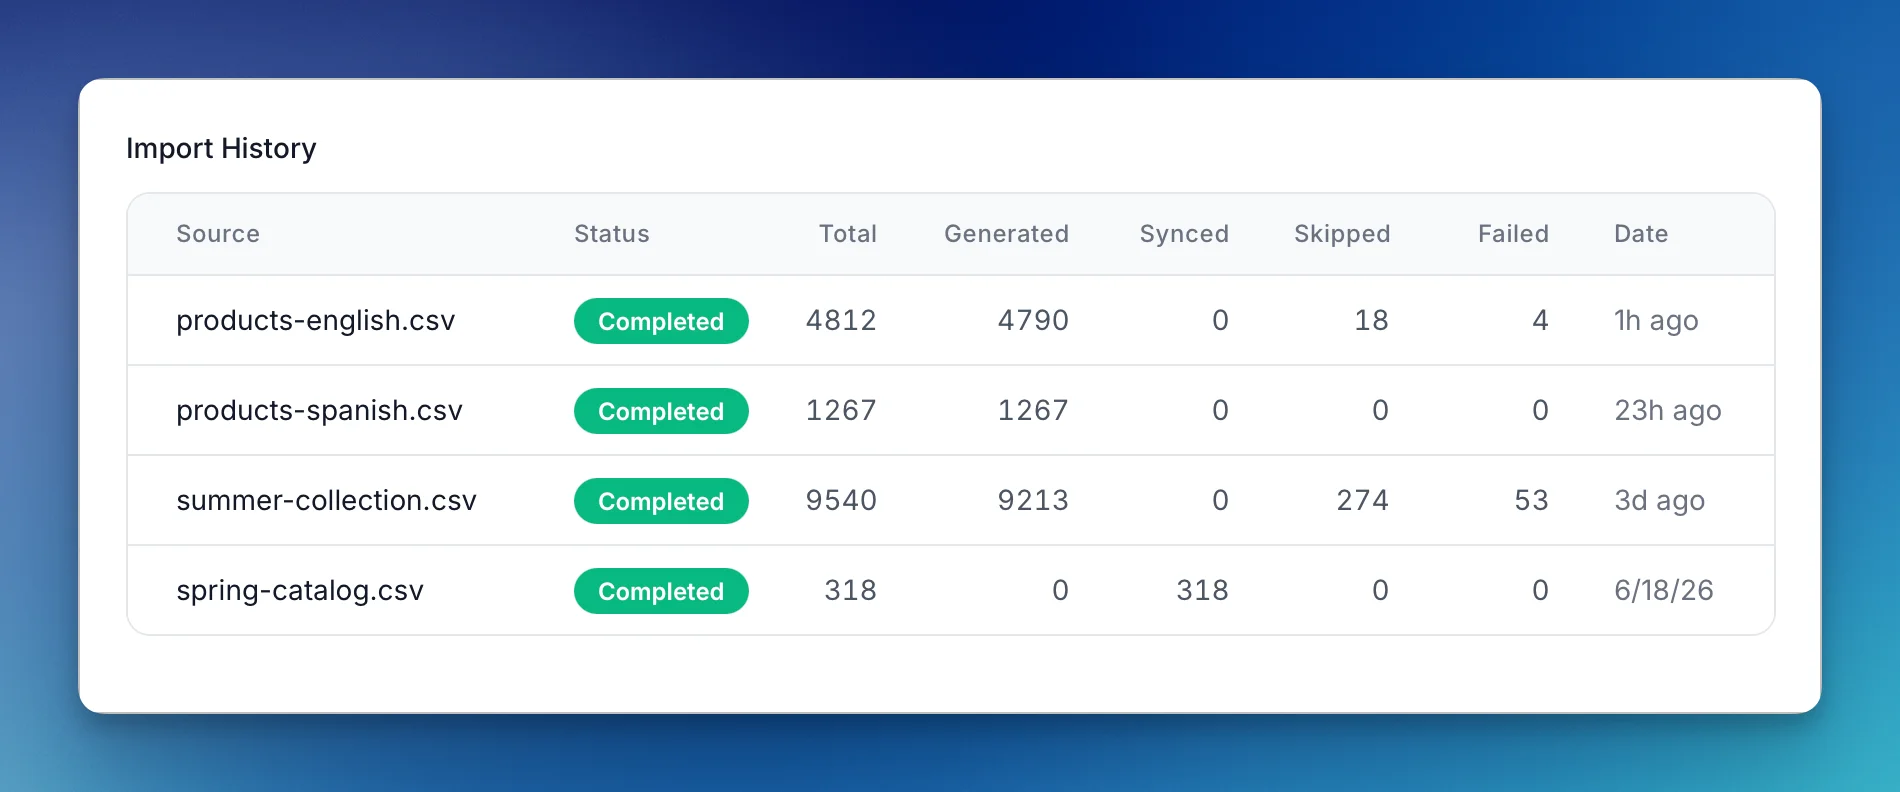Select the Source column header
1900x792 pixels.
[x=218, y=234]
